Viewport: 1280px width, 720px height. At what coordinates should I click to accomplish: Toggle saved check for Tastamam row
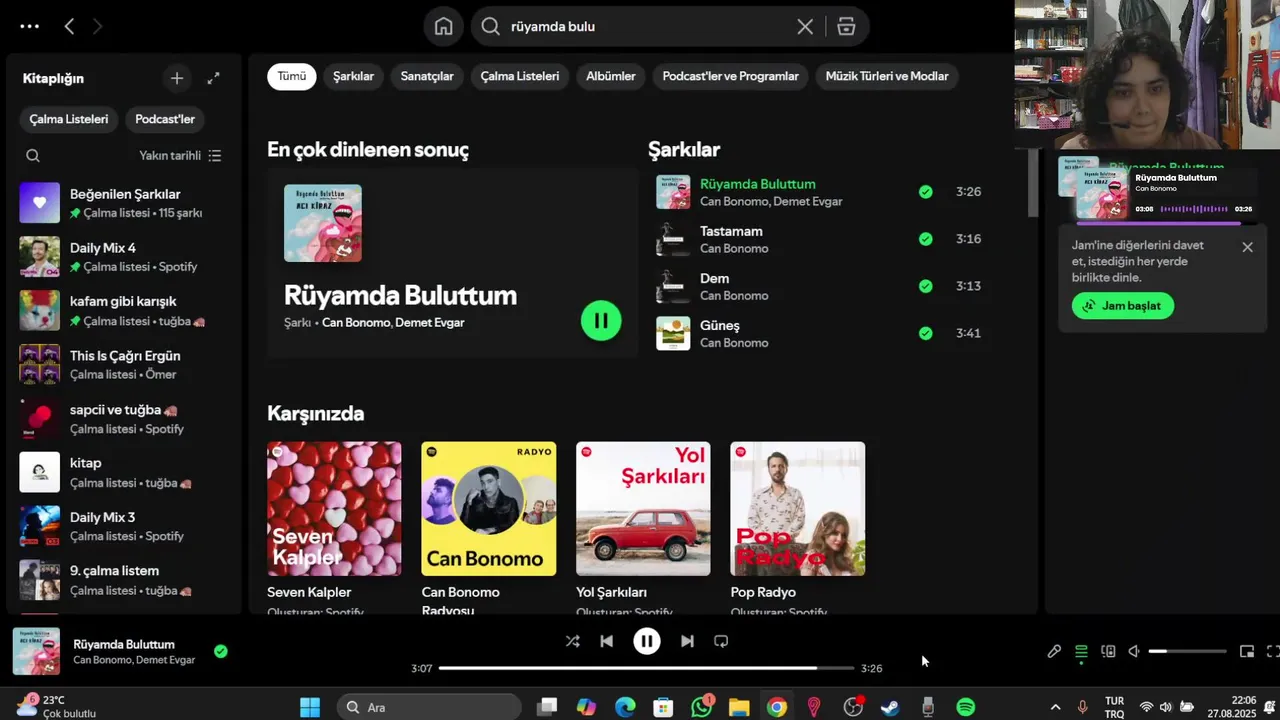pos(925,239)
